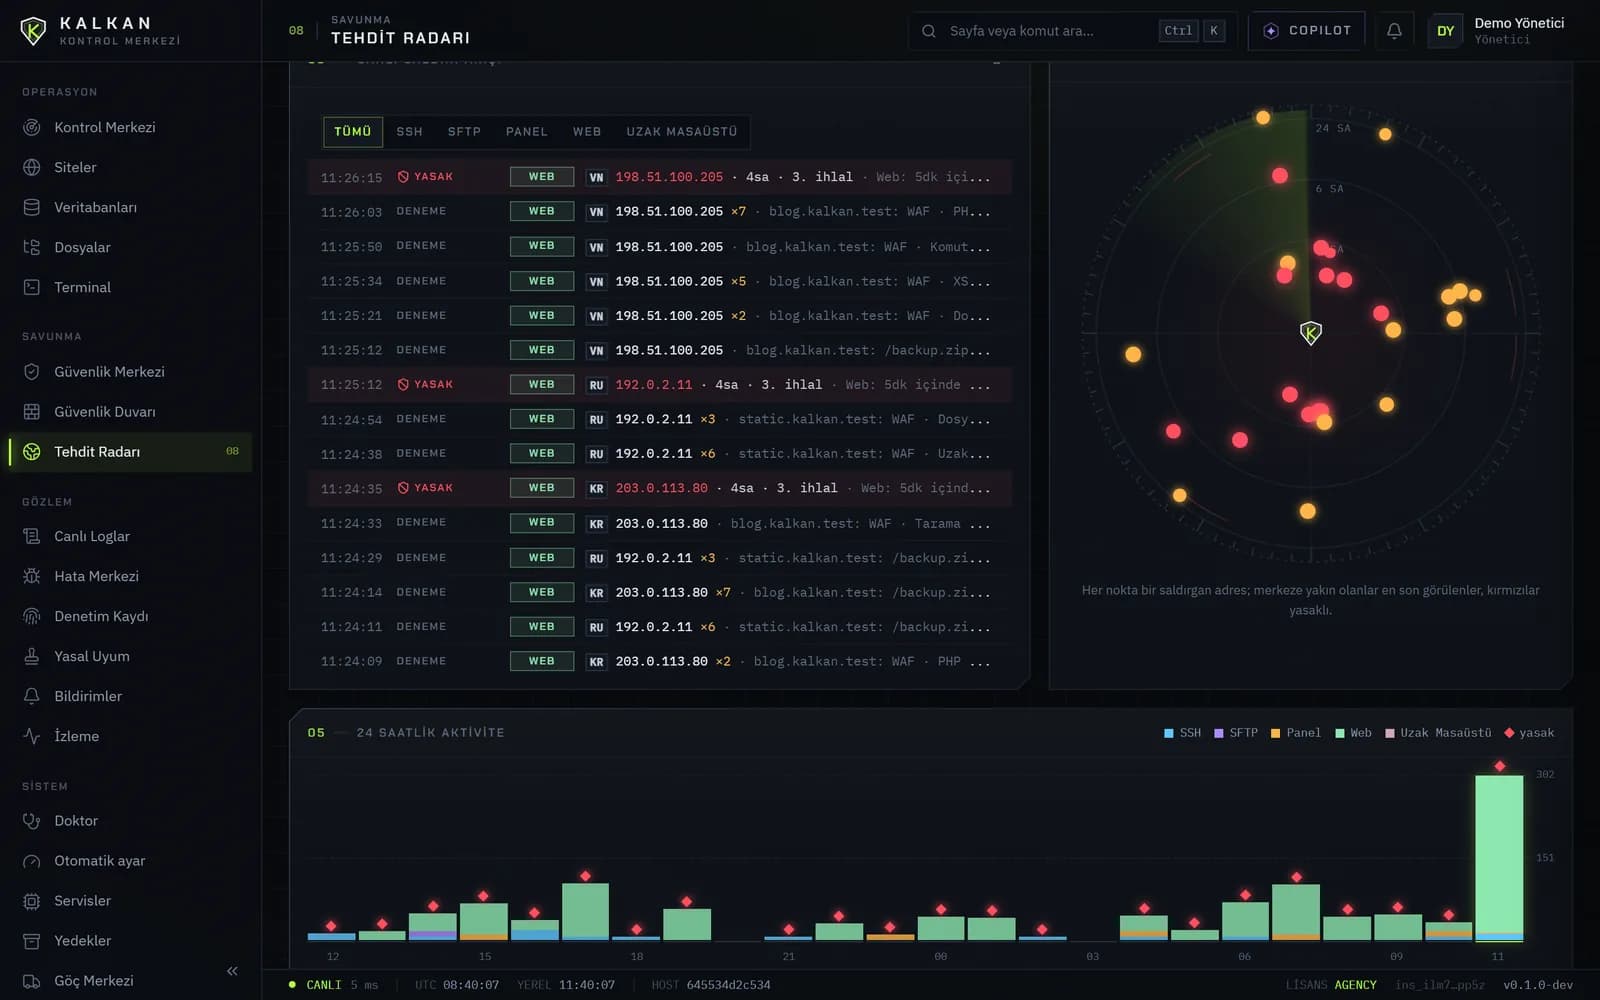Click the Kalkan shield at radar center

coord(1310,332)
